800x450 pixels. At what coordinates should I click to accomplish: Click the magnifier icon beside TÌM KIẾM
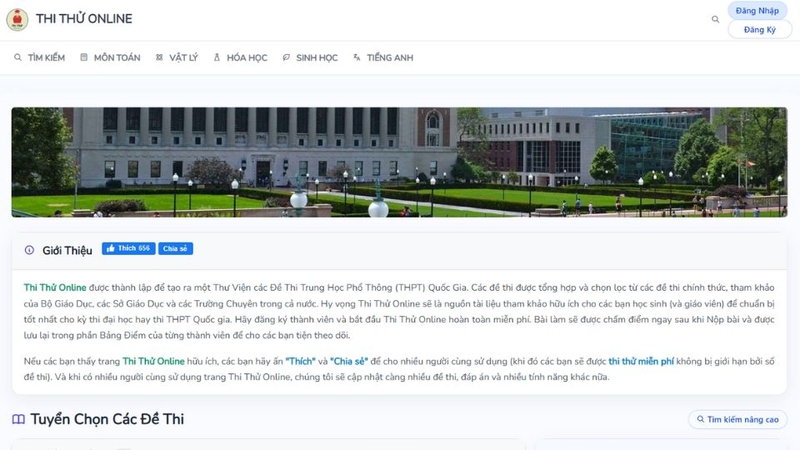(x=18, y=57)
